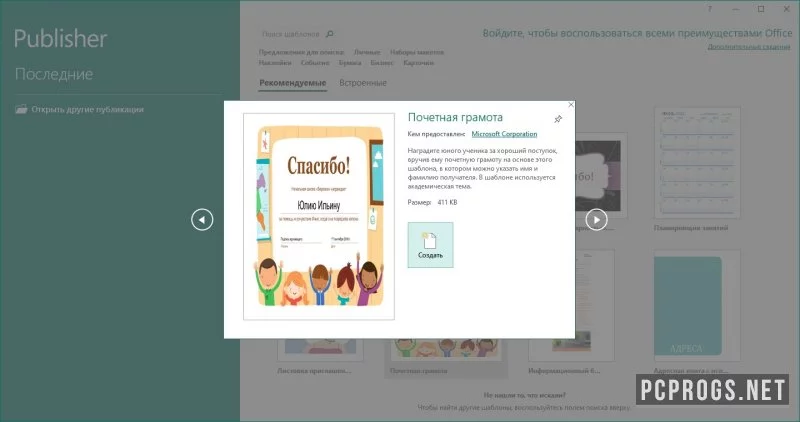This screenshot has height=422, width=800.
Task: Click the Publisher title text
Action: pyautogui.click(x=60, y=39)
